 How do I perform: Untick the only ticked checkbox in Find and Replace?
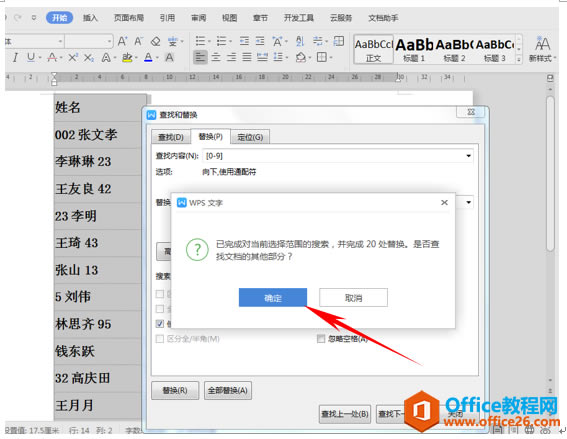point(159,324)
